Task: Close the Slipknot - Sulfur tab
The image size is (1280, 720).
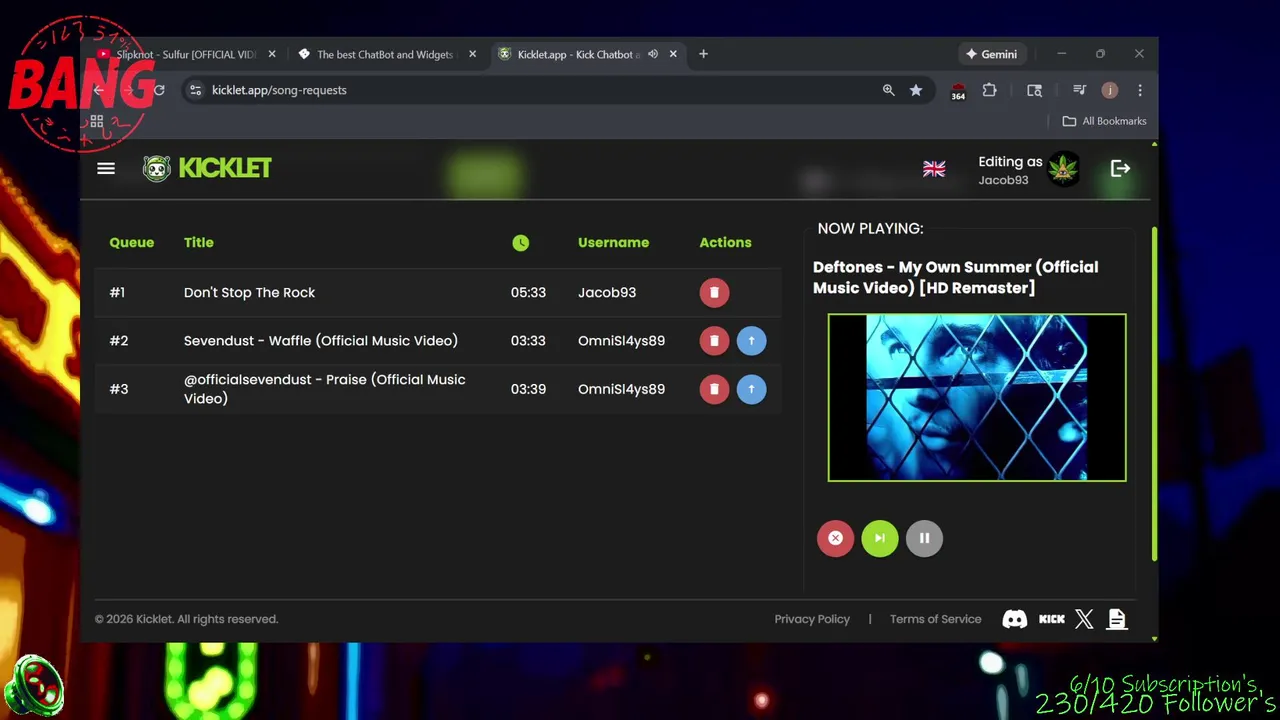Action: click(x=272, y=54)
